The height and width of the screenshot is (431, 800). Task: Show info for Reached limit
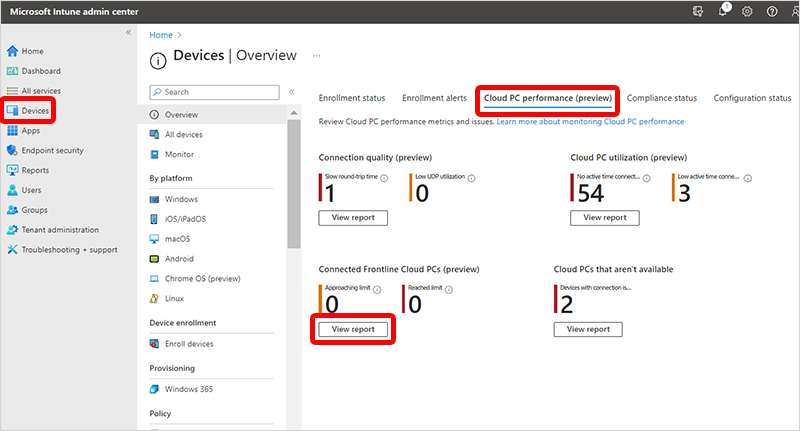[x=448, y=290]
